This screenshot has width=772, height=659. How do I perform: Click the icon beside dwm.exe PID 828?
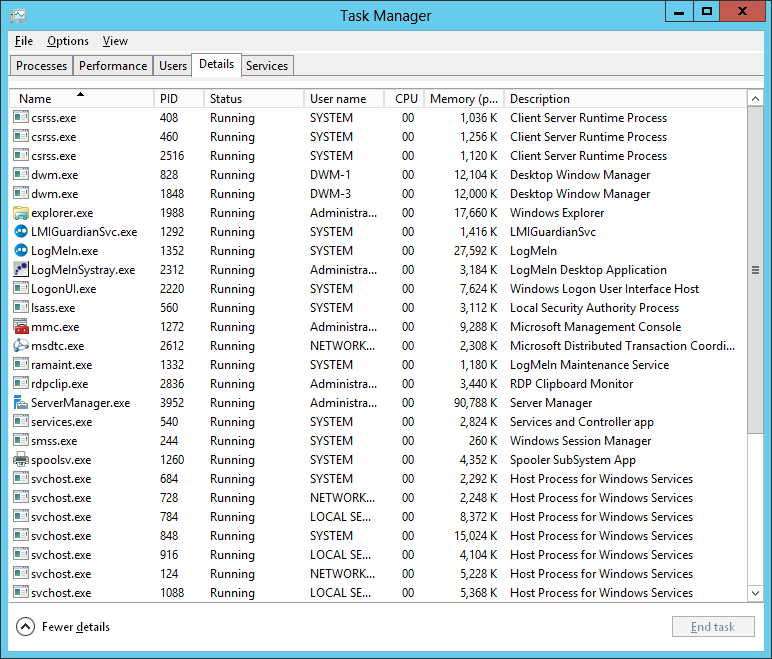click(x=21, y=175)
